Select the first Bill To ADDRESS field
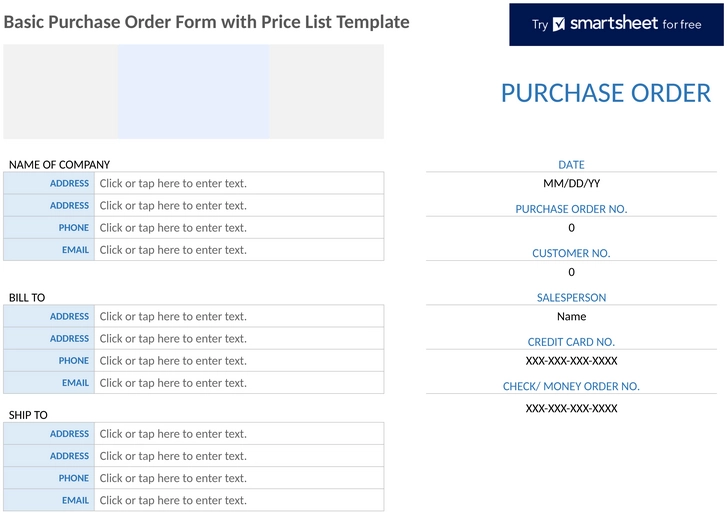This screenshot has height=513, width=727. [239, 316]
